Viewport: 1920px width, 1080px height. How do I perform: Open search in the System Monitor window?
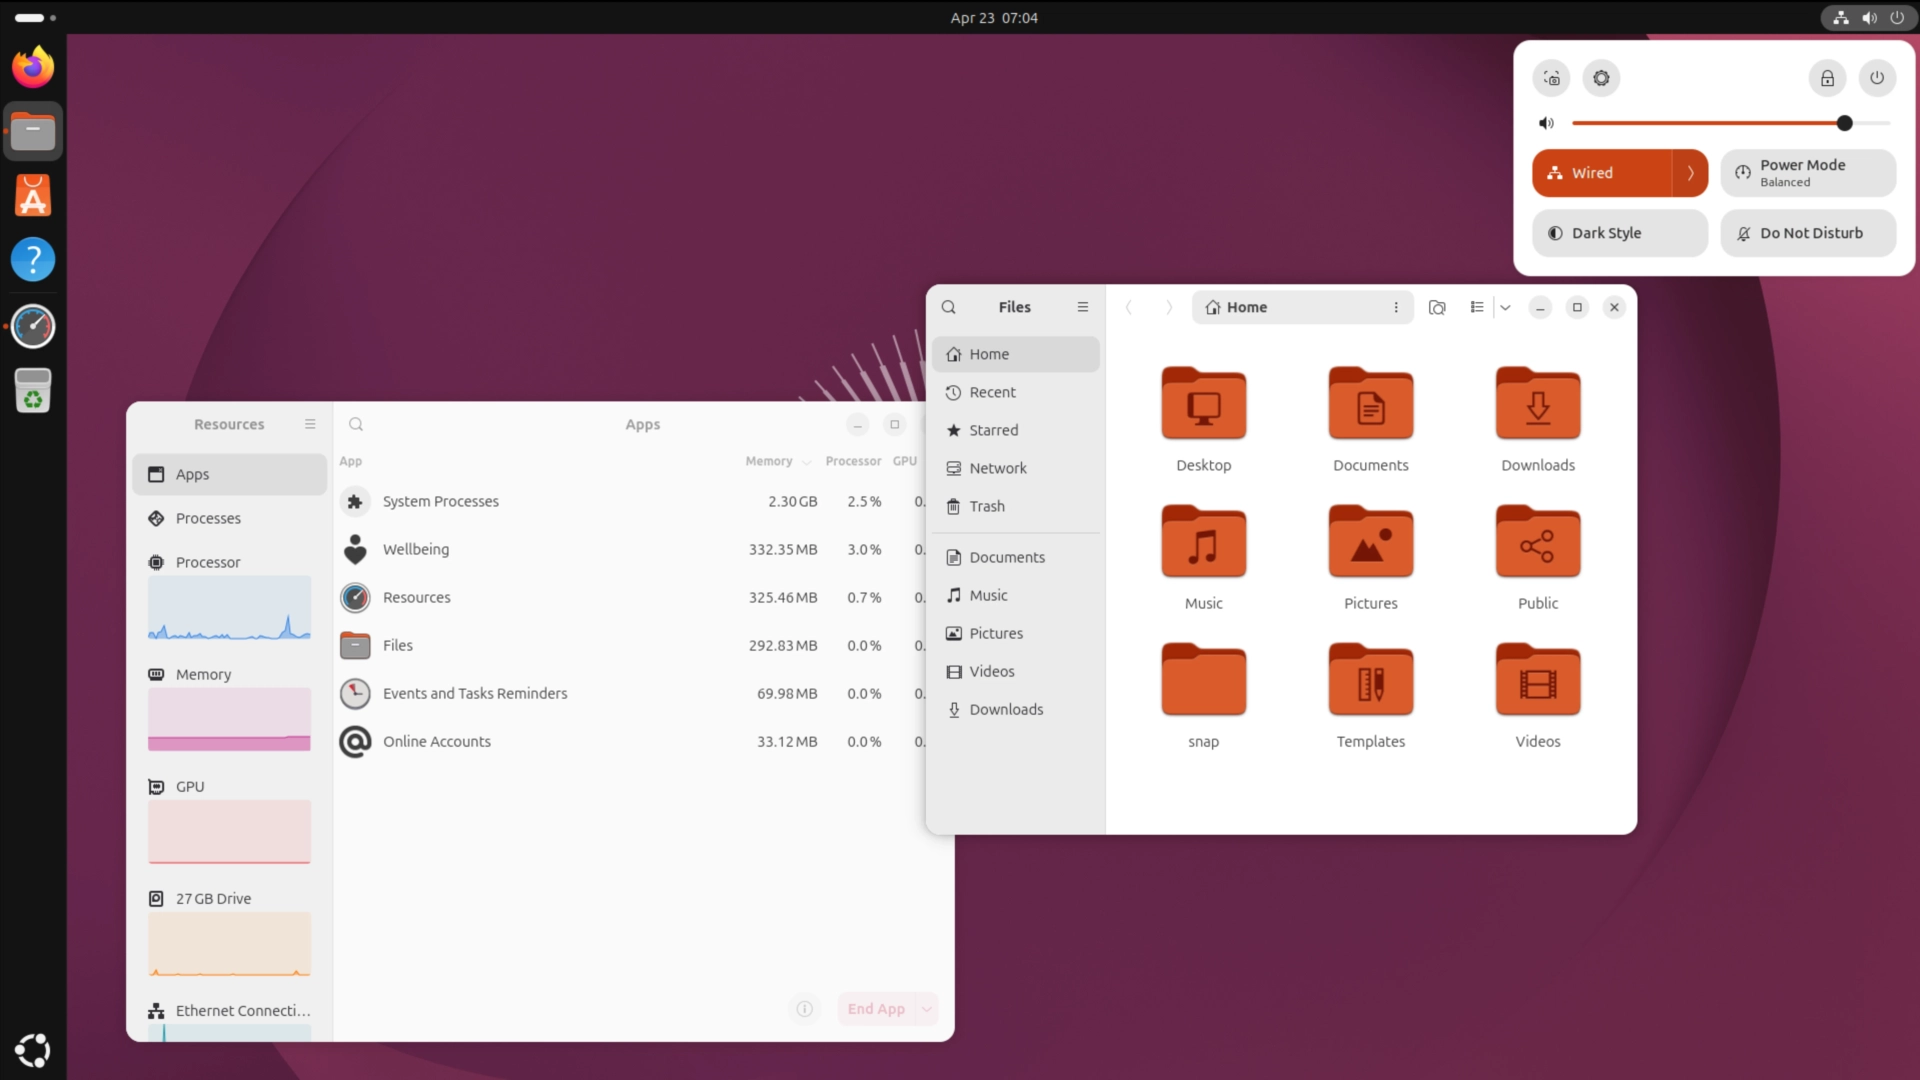pos(356,424)
